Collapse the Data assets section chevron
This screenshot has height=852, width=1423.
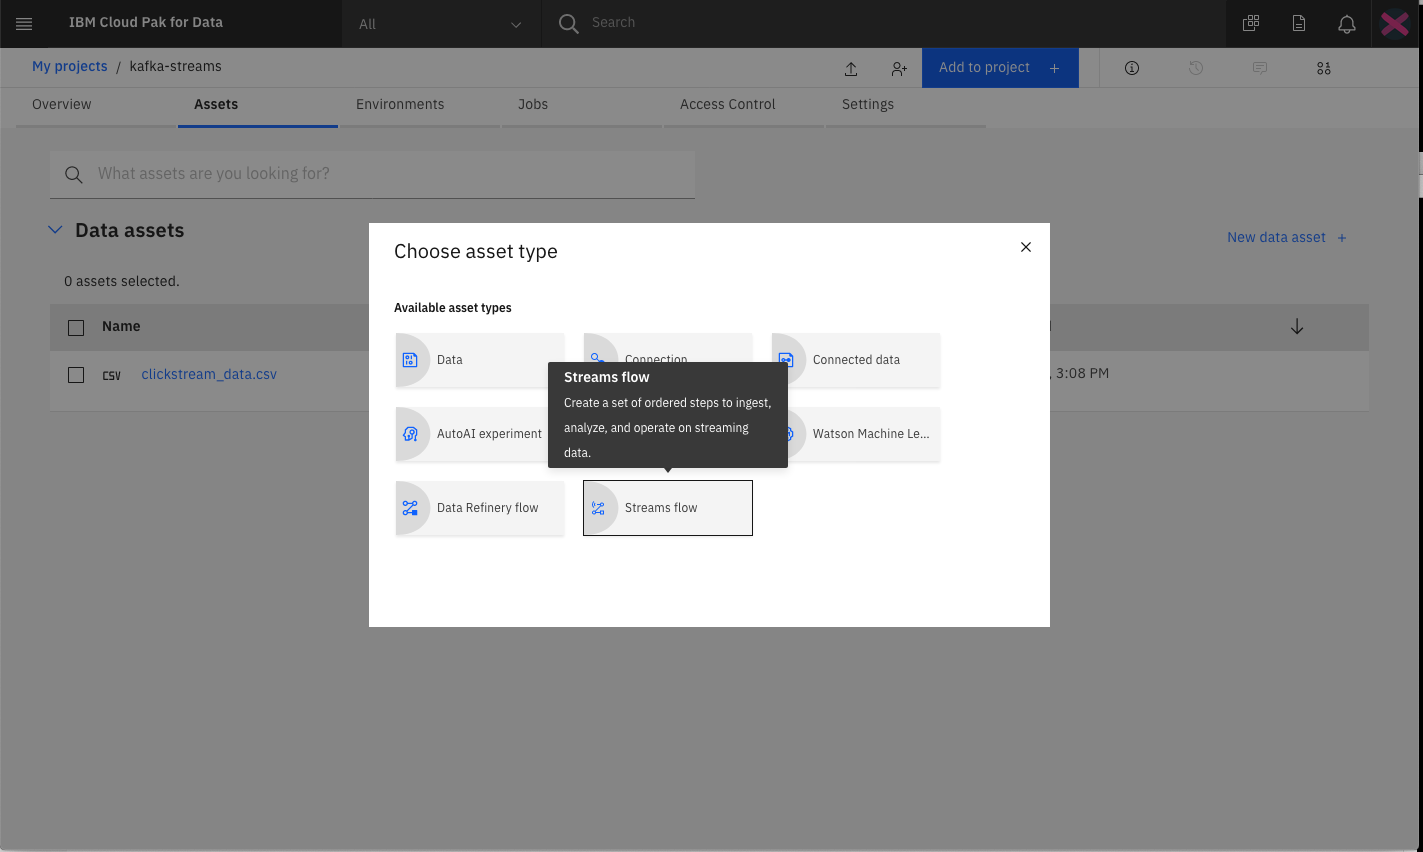click(x=55, y=230)
